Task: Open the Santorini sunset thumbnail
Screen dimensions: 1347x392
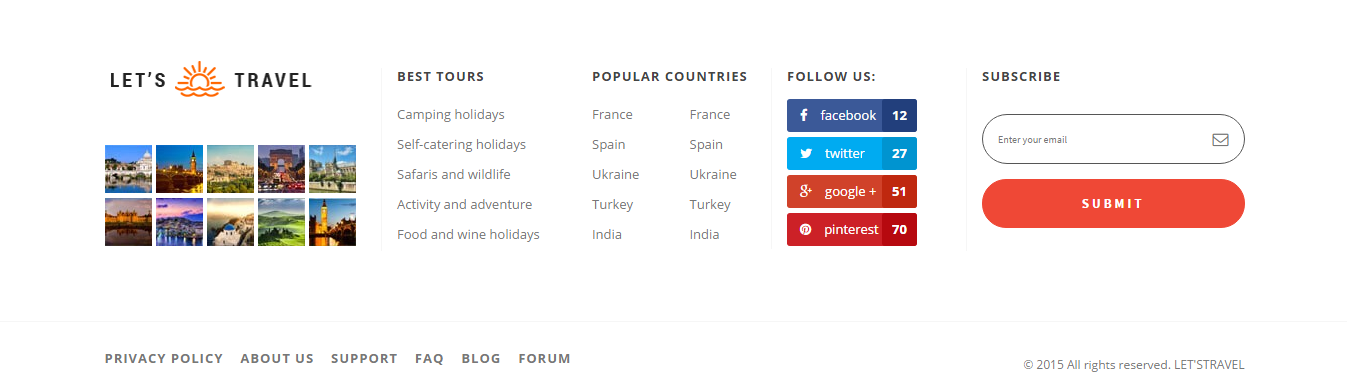Action: point(230,222)
